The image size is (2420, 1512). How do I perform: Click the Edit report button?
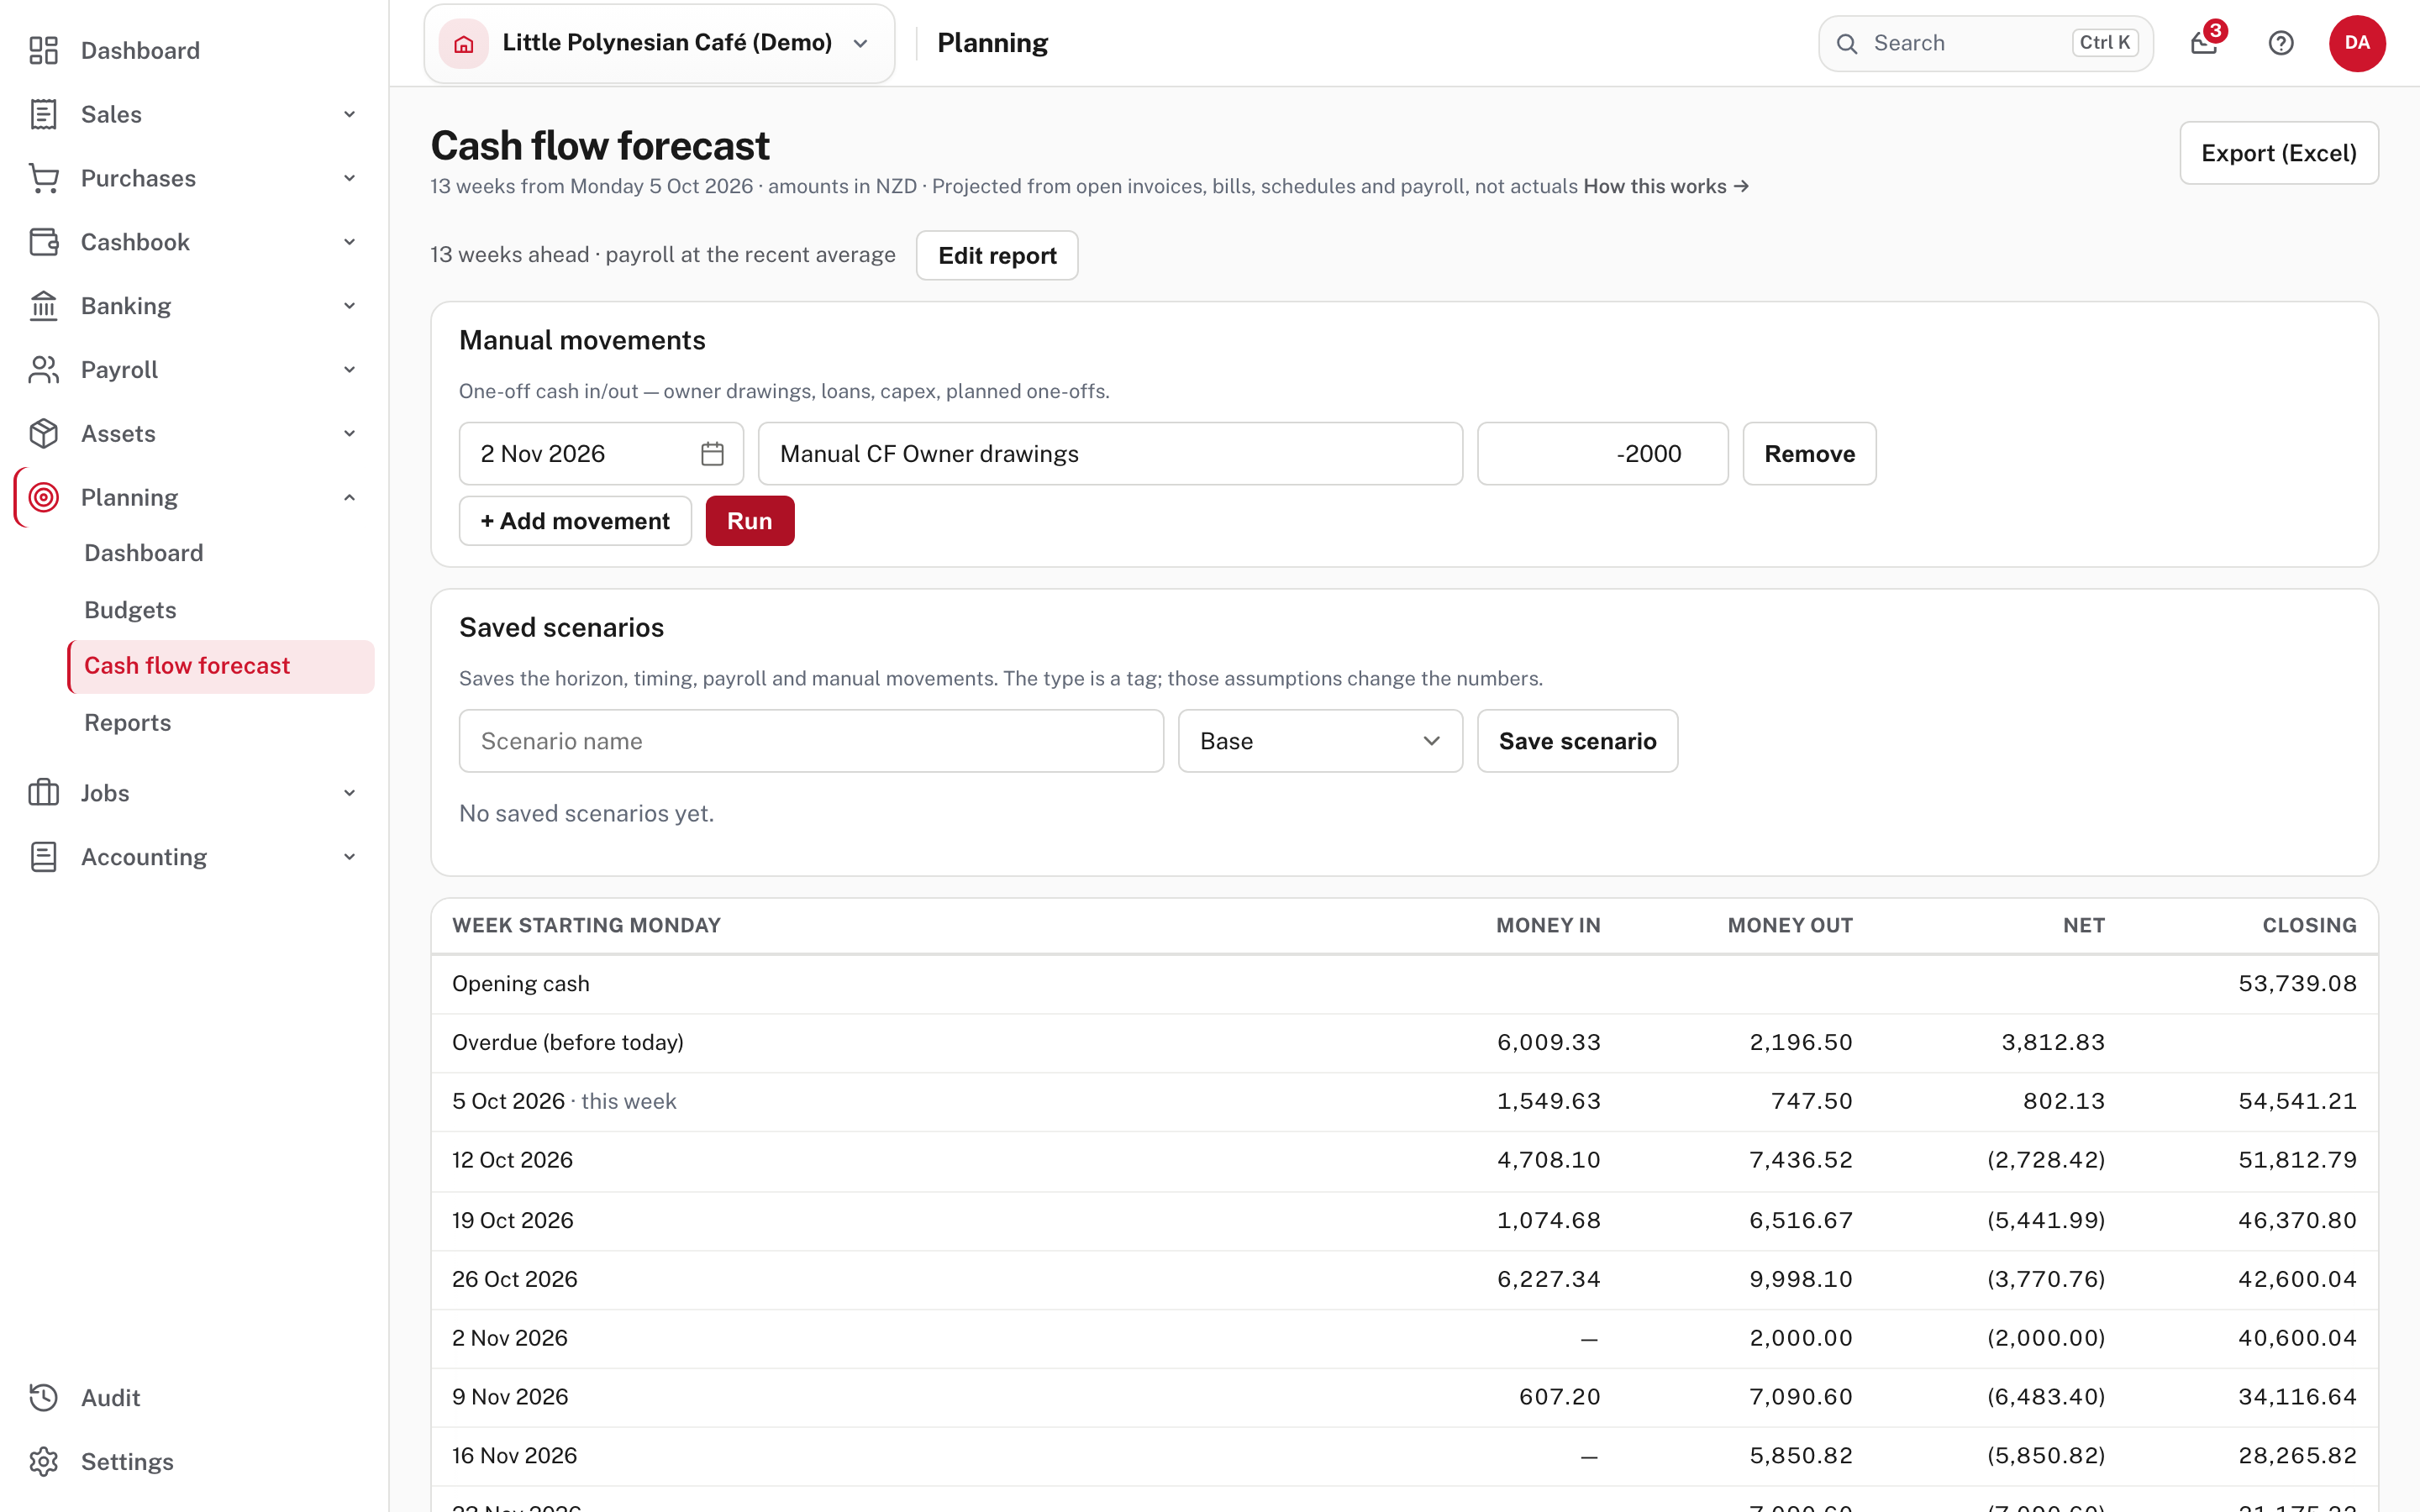tap(997, 256)
